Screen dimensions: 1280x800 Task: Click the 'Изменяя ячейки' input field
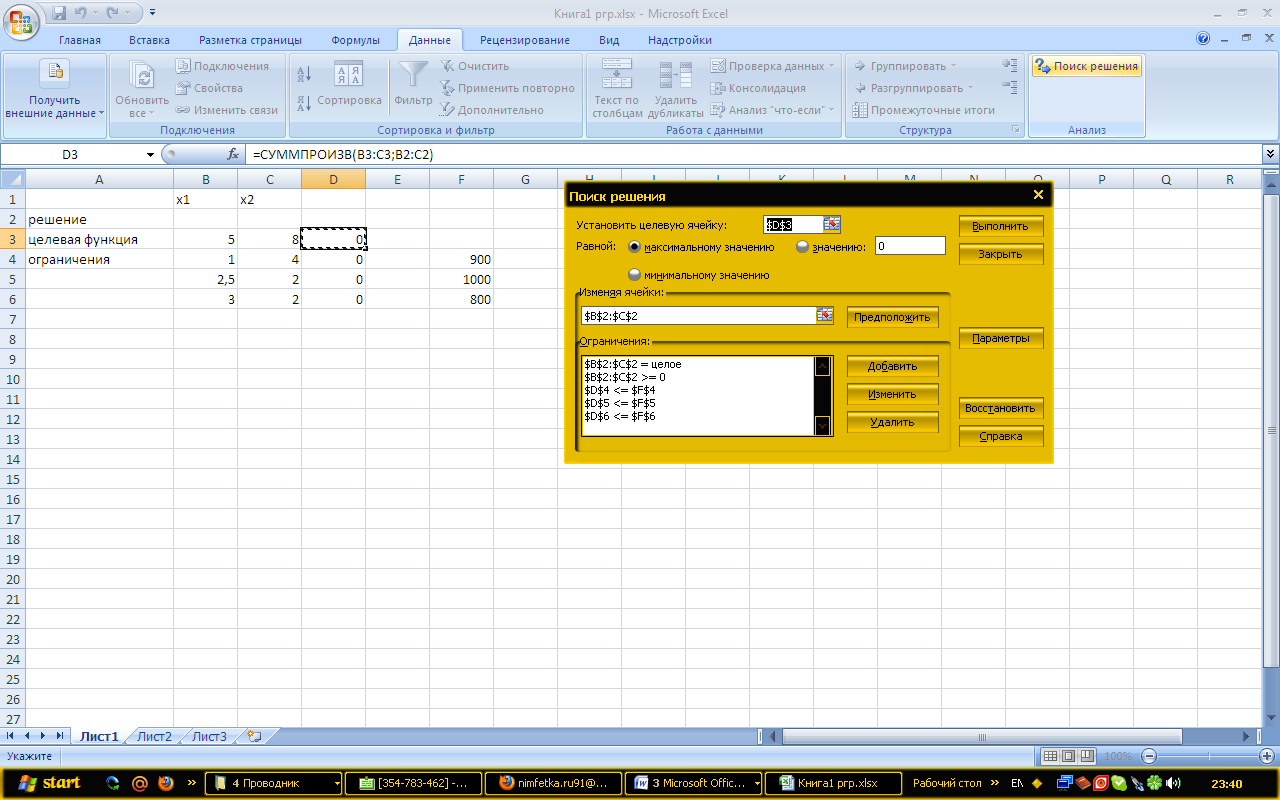pyautogui.click(x=698, y=316)
